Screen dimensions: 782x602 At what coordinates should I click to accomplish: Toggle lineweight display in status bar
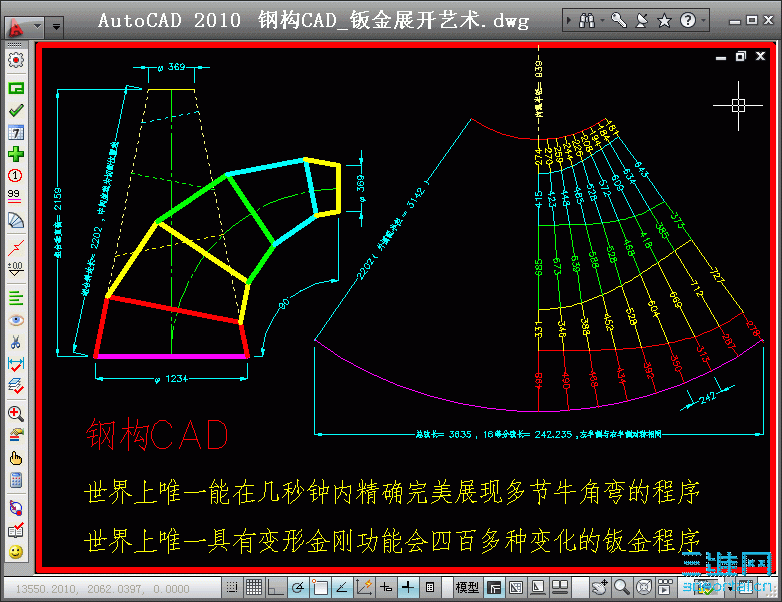[x=407, y=588]
